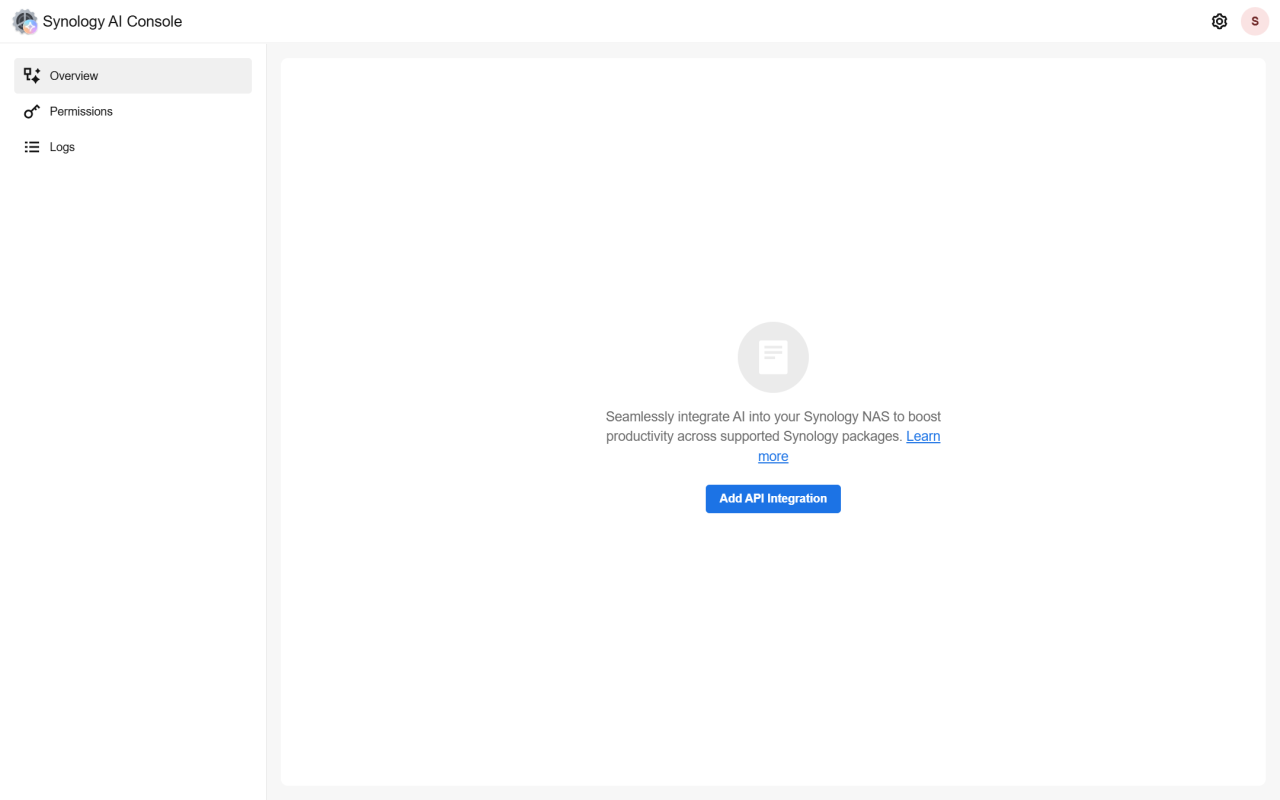The width and height of the screenshot is (1280, 800).
Task: Click the "Seamlessly integrate AI" description text
Action: (680, 416)
